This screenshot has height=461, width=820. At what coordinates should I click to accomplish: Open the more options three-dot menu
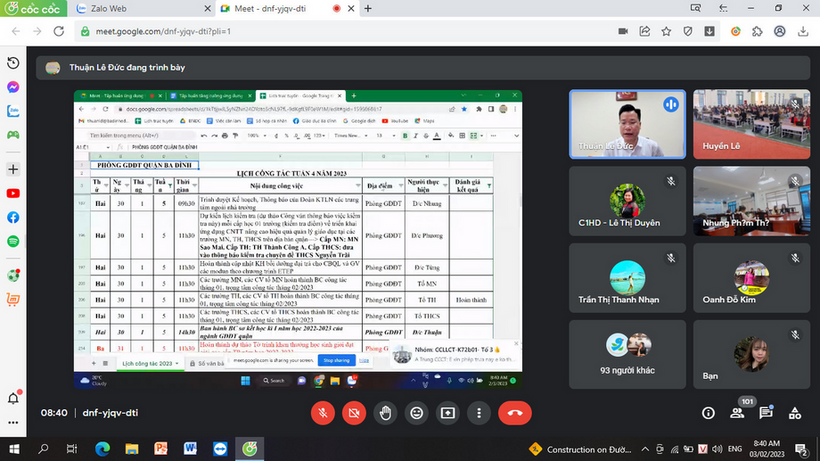(478, 412)
